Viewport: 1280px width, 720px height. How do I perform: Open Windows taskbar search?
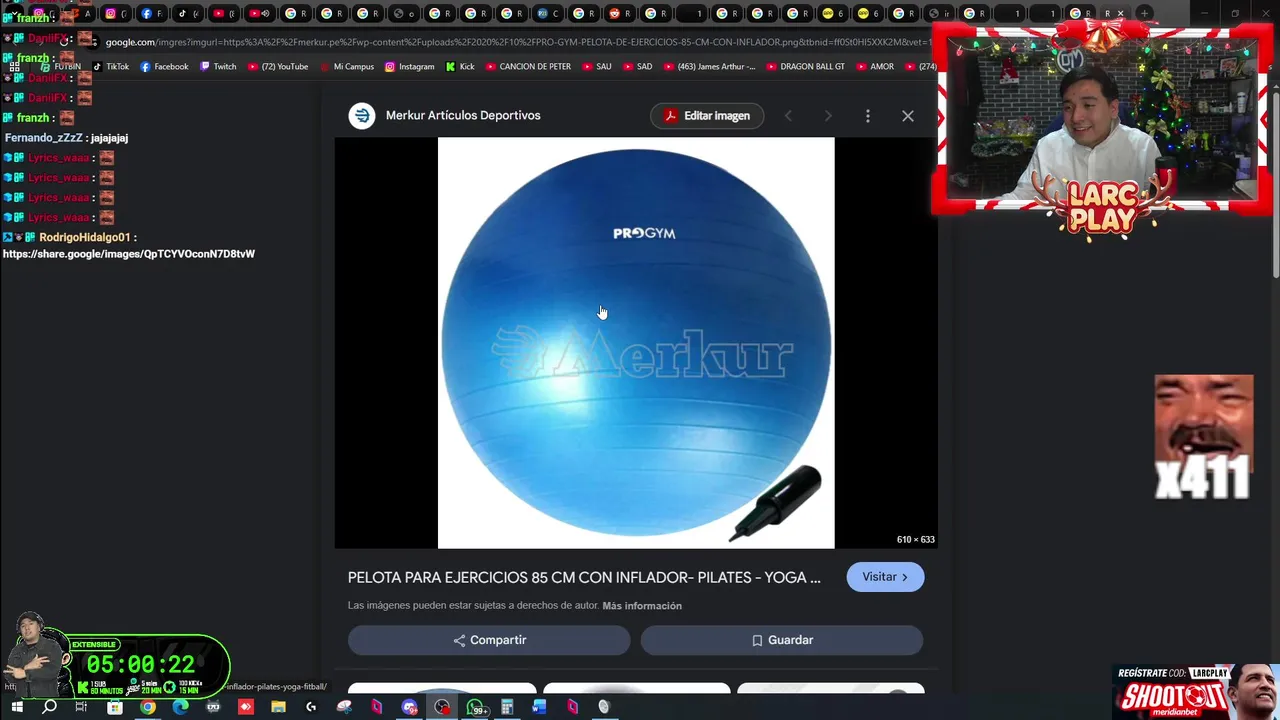click(49, 707)
